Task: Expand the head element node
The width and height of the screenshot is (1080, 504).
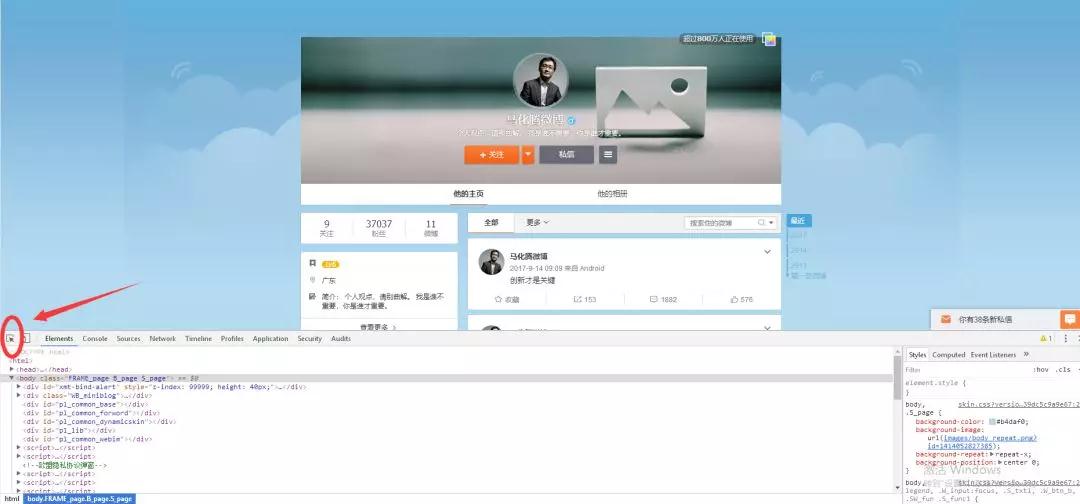Action: tap(12, 369)
